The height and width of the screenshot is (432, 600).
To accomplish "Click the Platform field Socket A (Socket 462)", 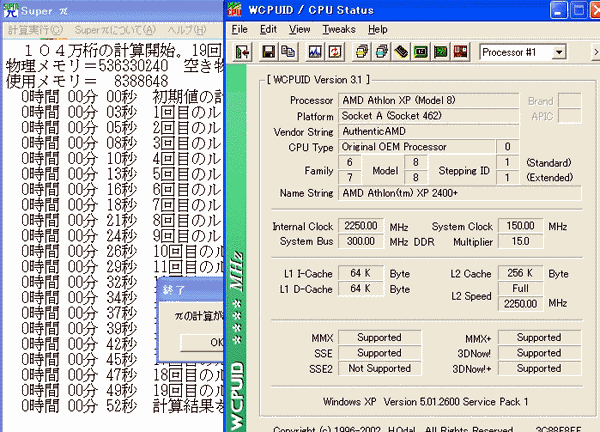I will point(429,116).
